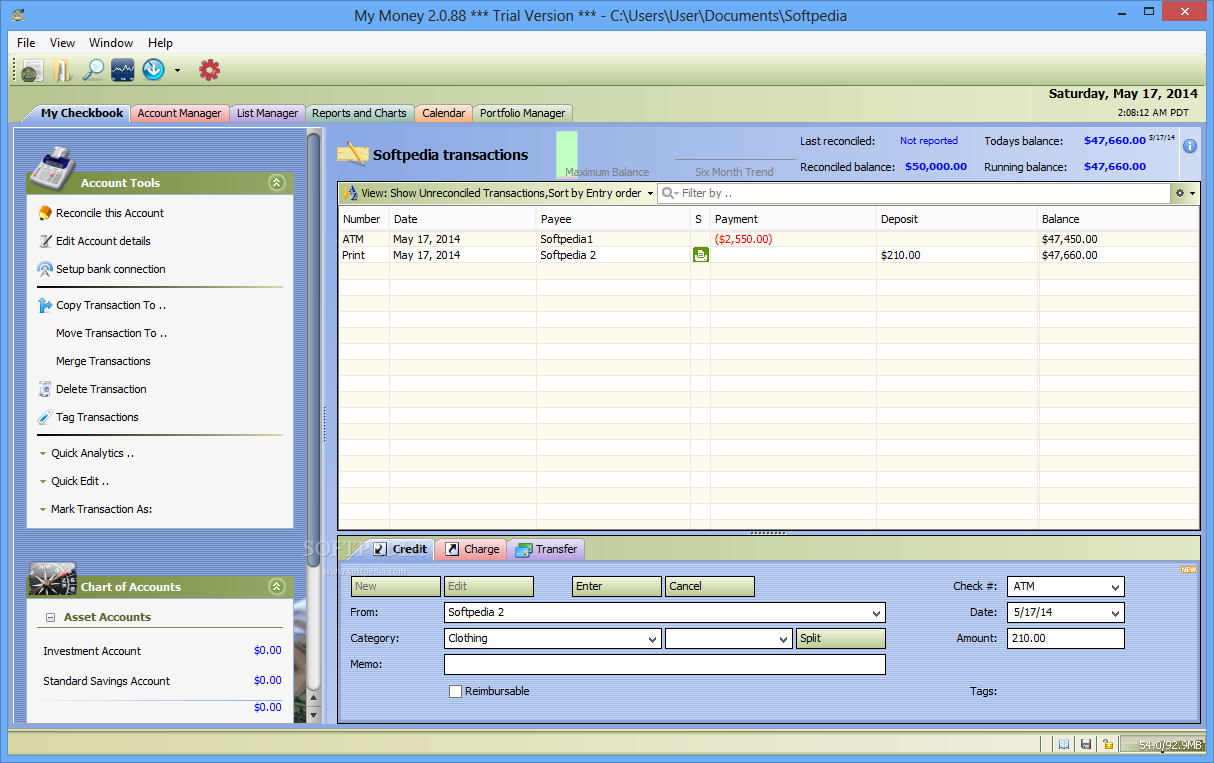Open the File menu
1214x763 pixels.
point(26,43)
